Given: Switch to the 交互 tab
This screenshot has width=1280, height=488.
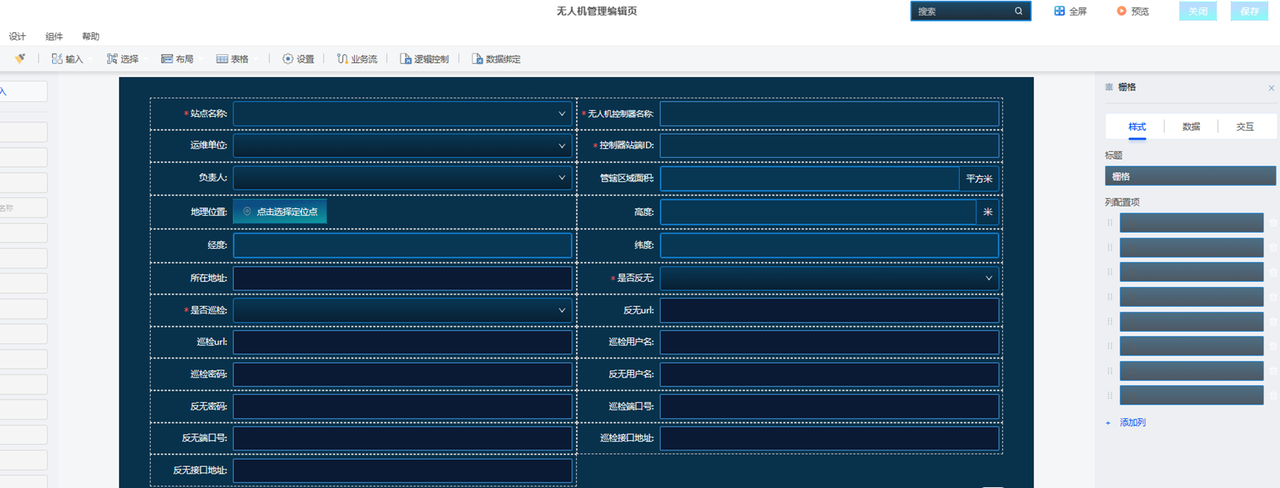Looking at the screenshot, I should coord(1245,127).
